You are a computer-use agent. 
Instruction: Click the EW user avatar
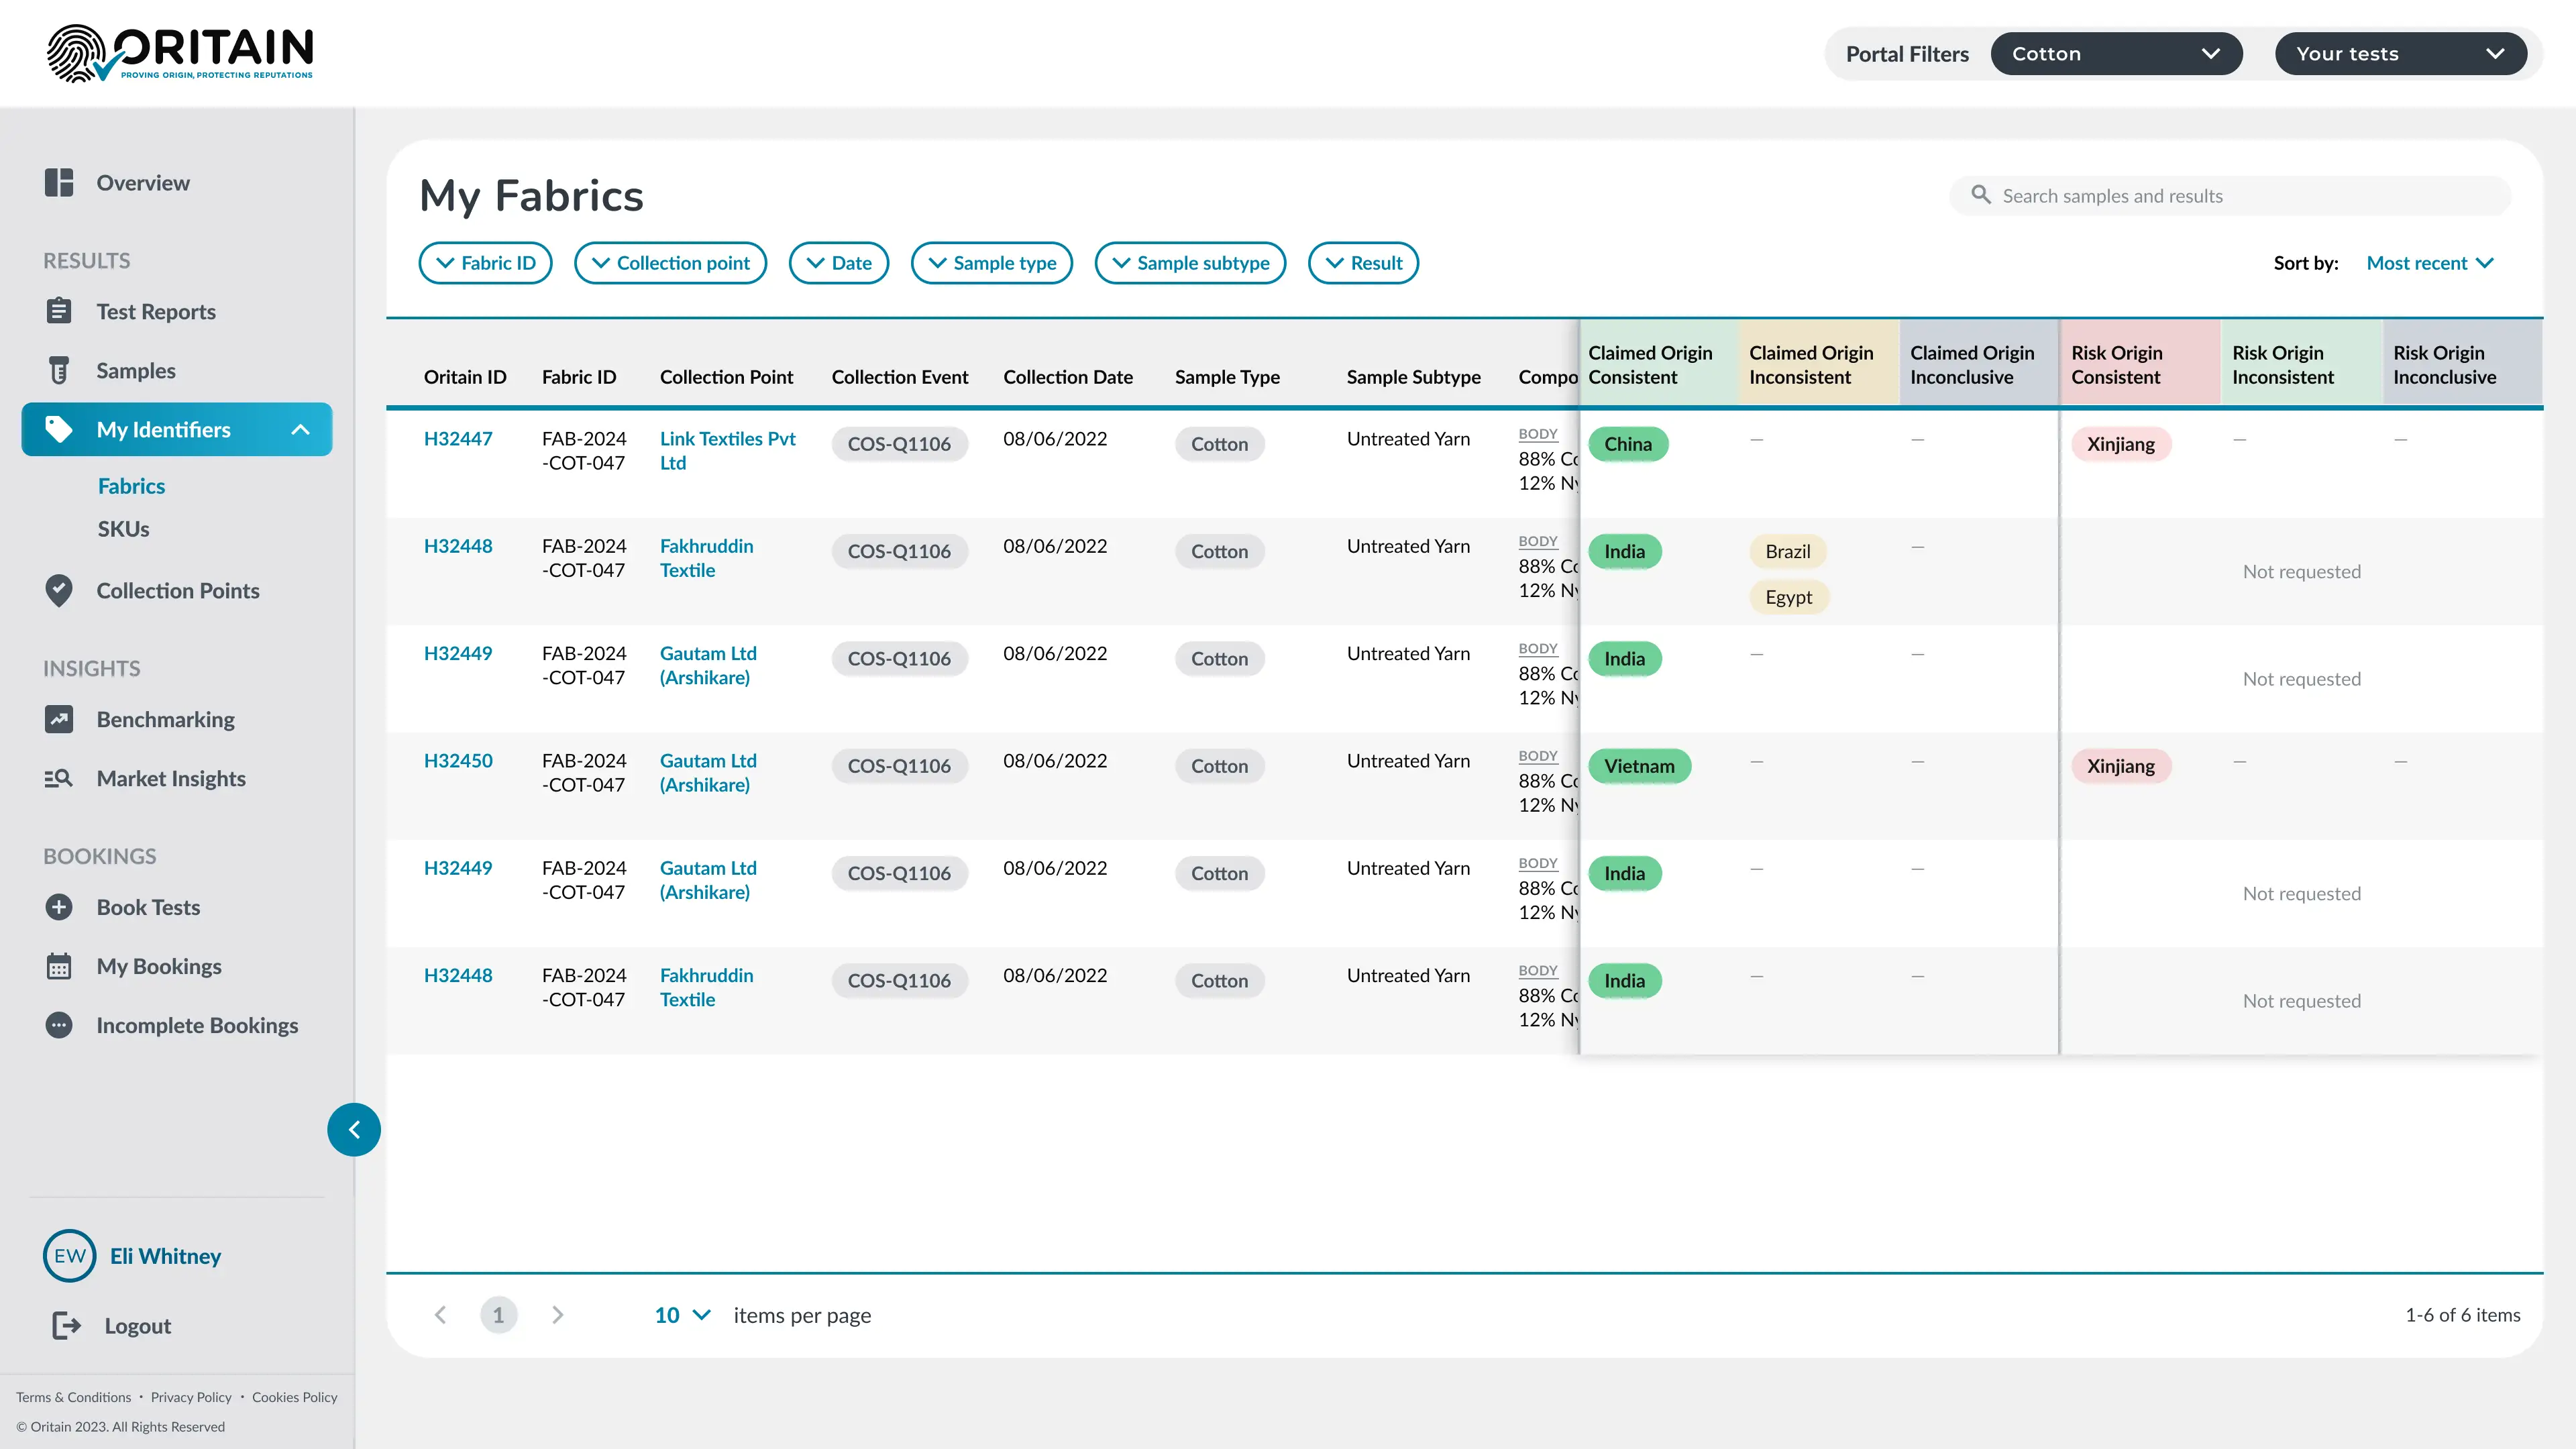coord(70,1256)
